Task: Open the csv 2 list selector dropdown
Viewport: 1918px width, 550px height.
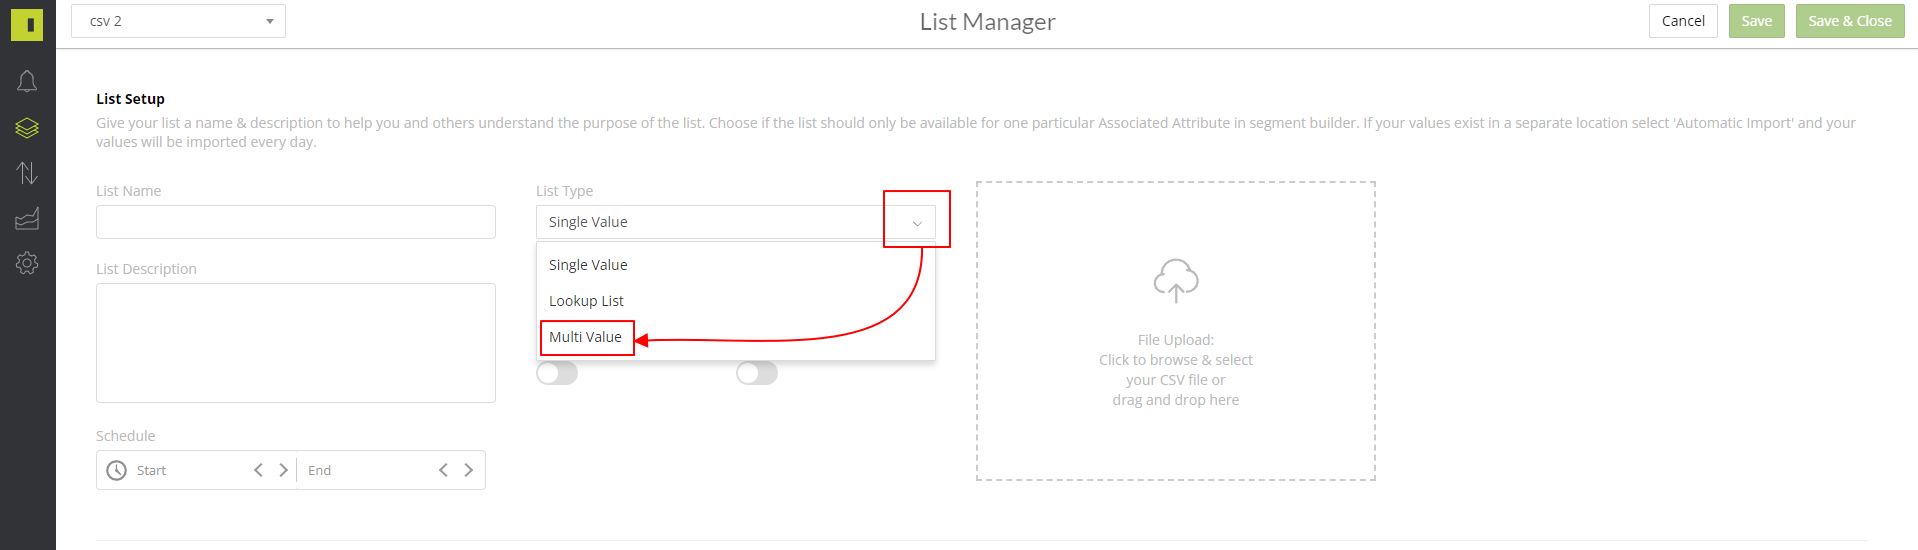Action: pyautogui.click(x=178, y=21)
